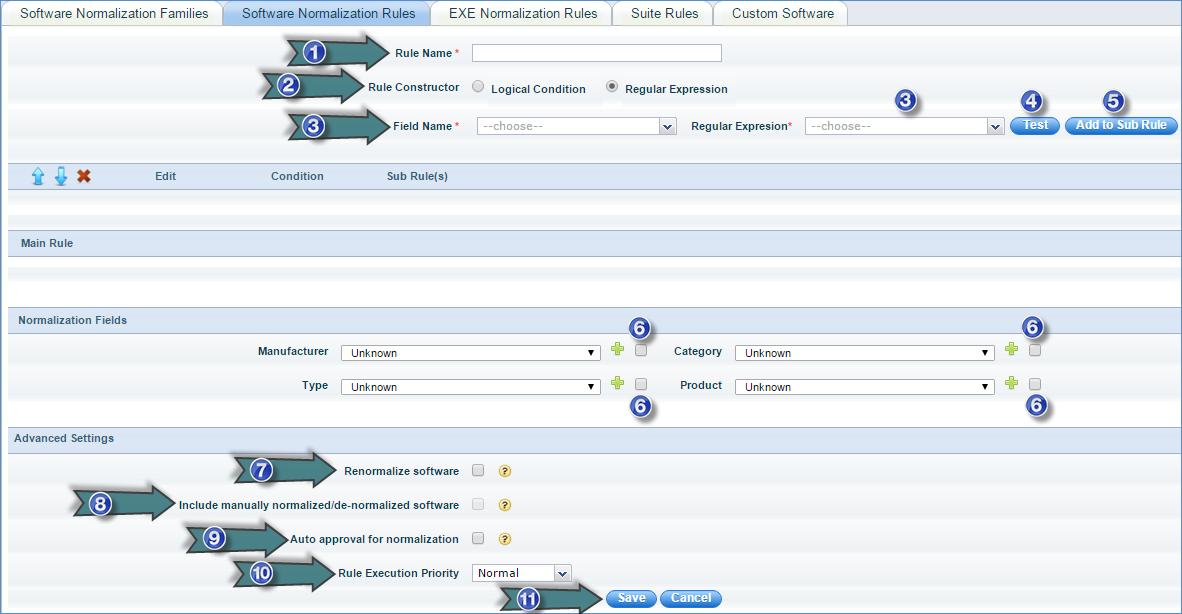Add new Product with green plus icon
Screen dimensions: 1182x614
click(x=1011, y=384)
